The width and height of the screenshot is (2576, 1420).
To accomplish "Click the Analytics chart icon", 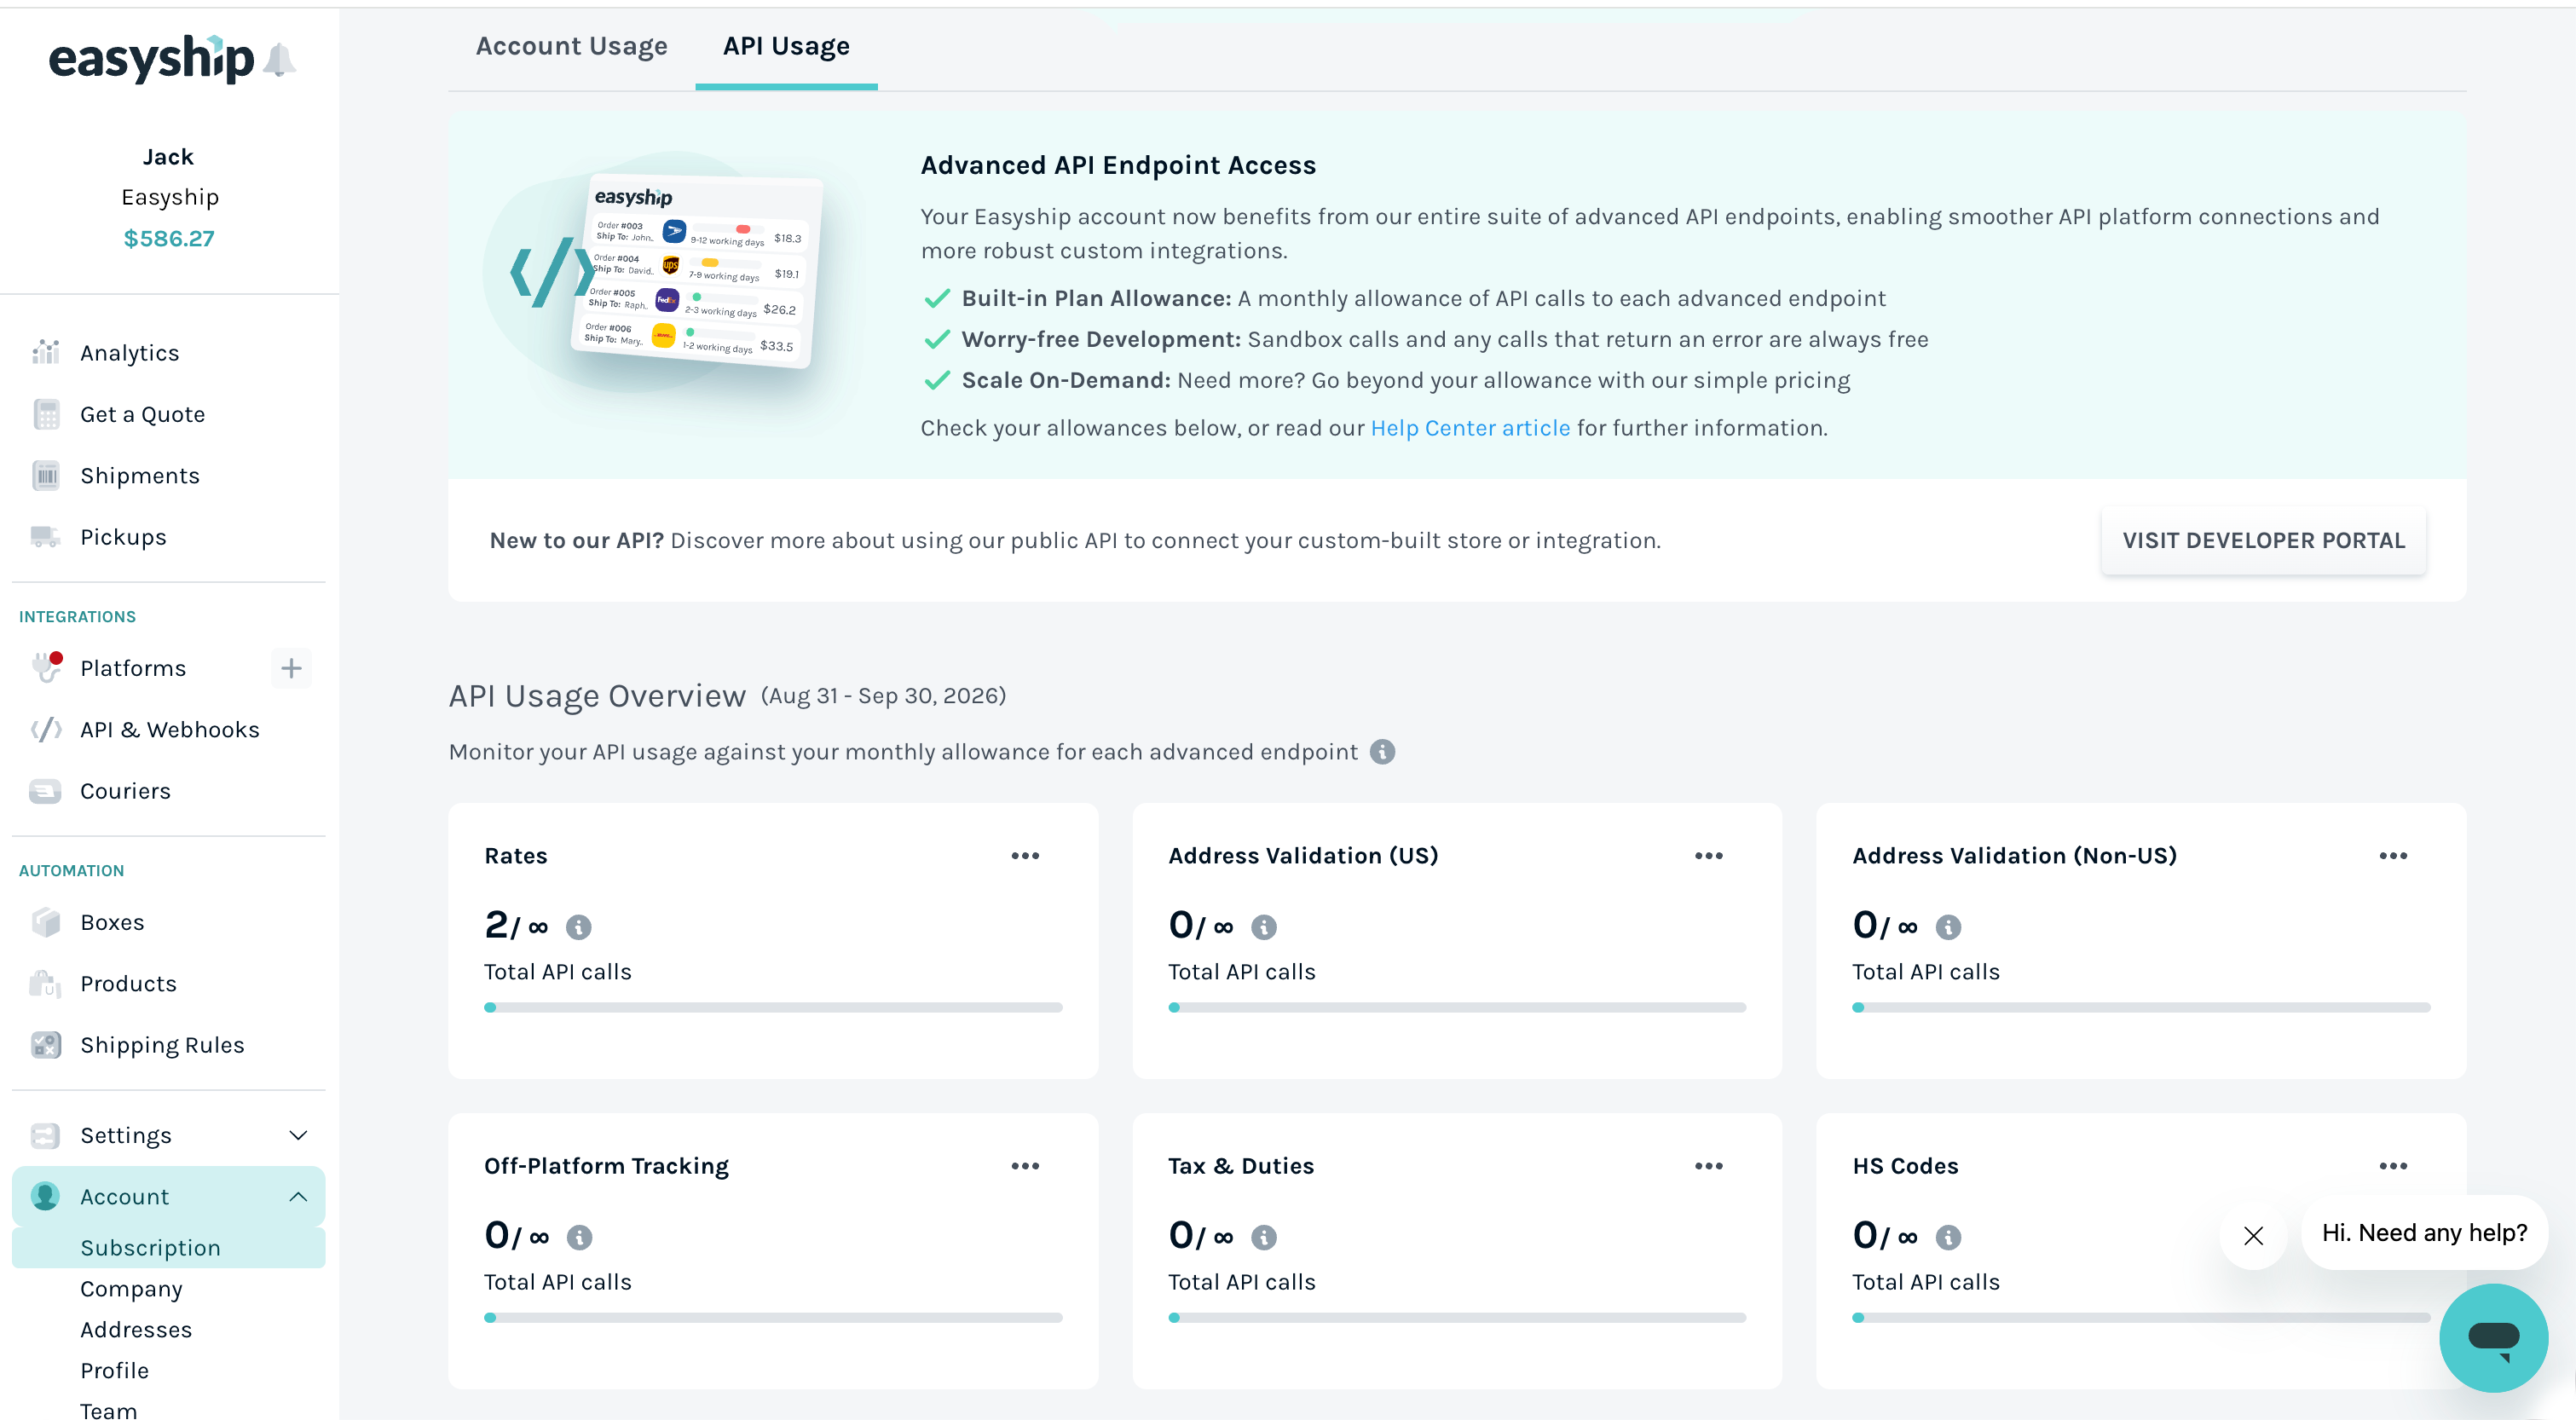I will [x=46, y=353].
